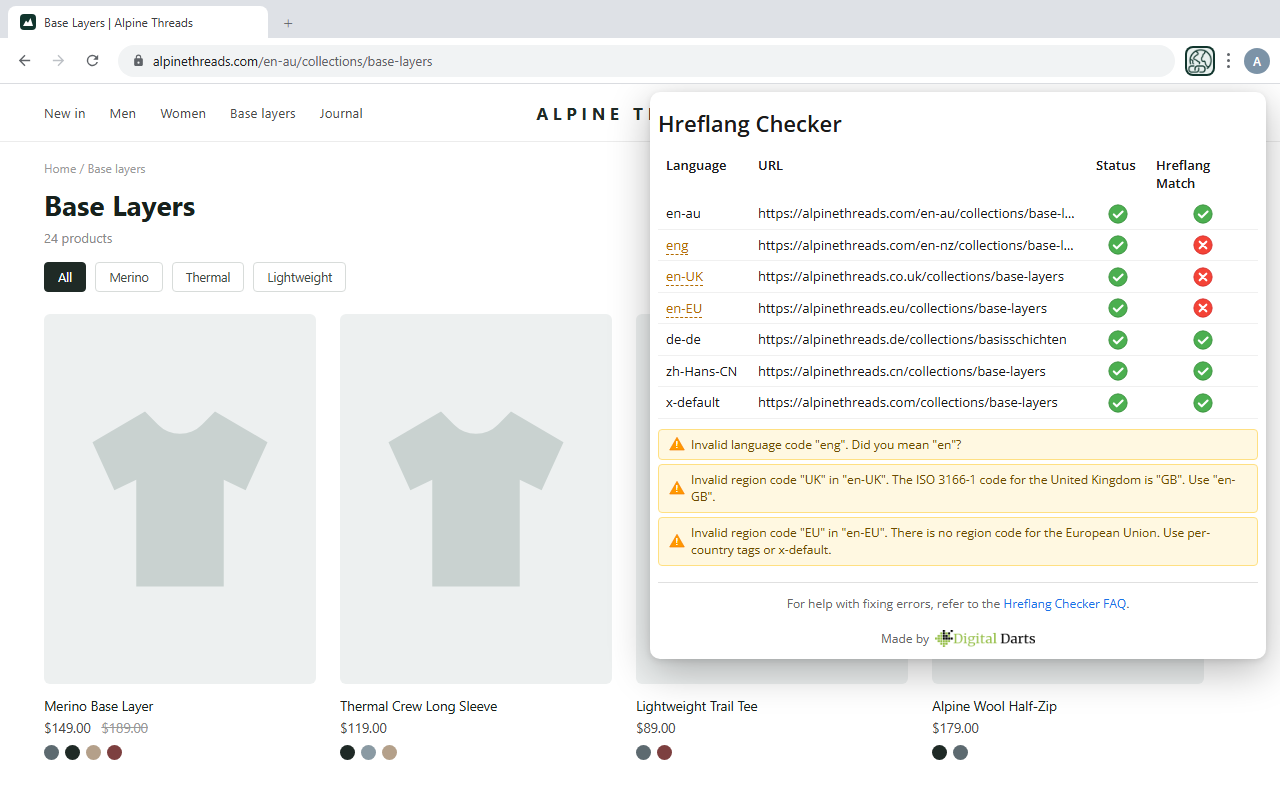Viewport: 1280px width, 800px height.
Task: Click red hreflang mismatch icon for en-UK row
Action: [1203, 277]
